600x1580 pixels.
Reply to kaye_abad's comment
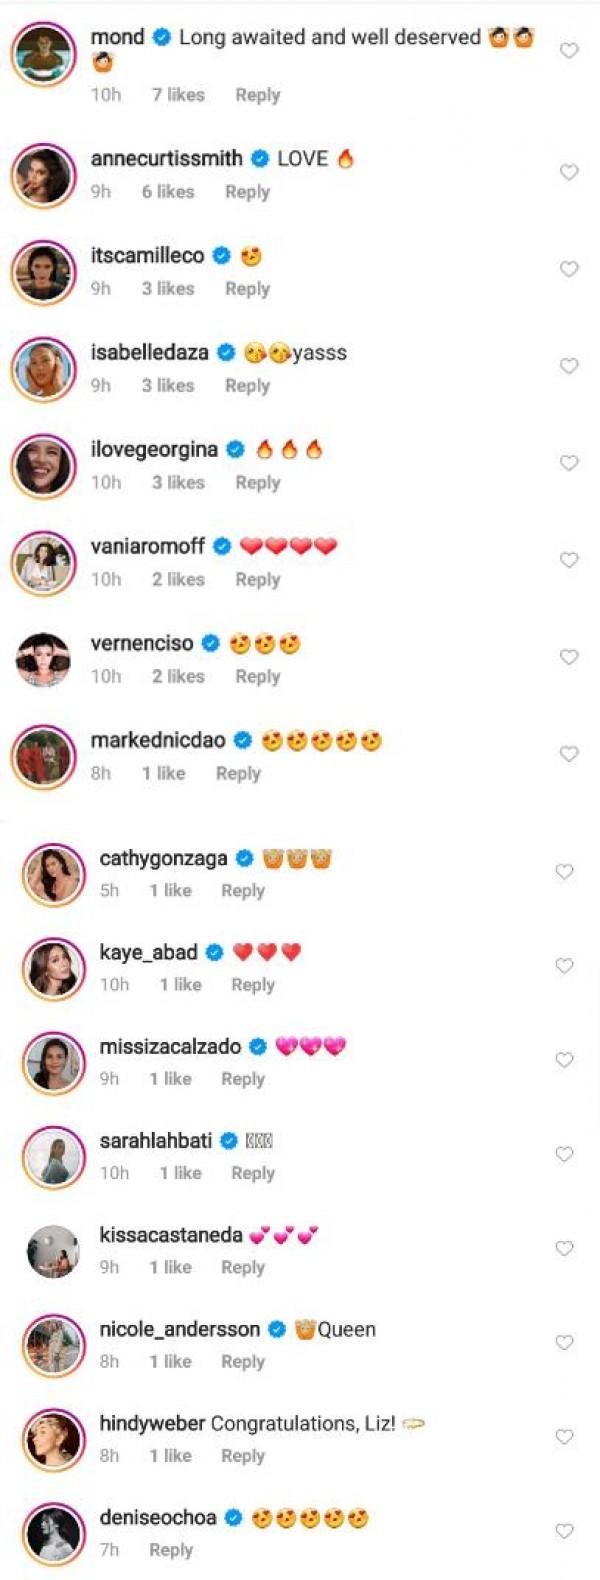(252, 985)
